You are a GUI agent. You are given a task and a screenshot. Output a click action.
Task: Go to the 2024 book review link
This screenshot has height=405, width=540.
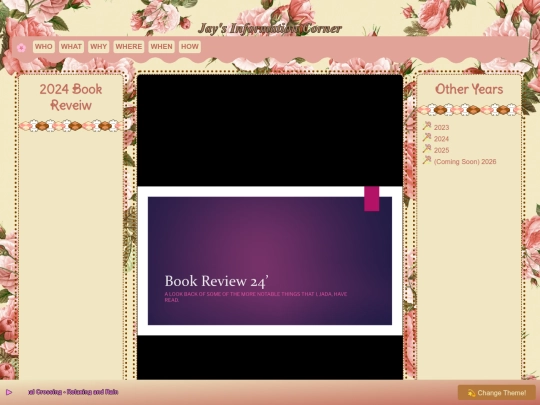coord(441,139)
